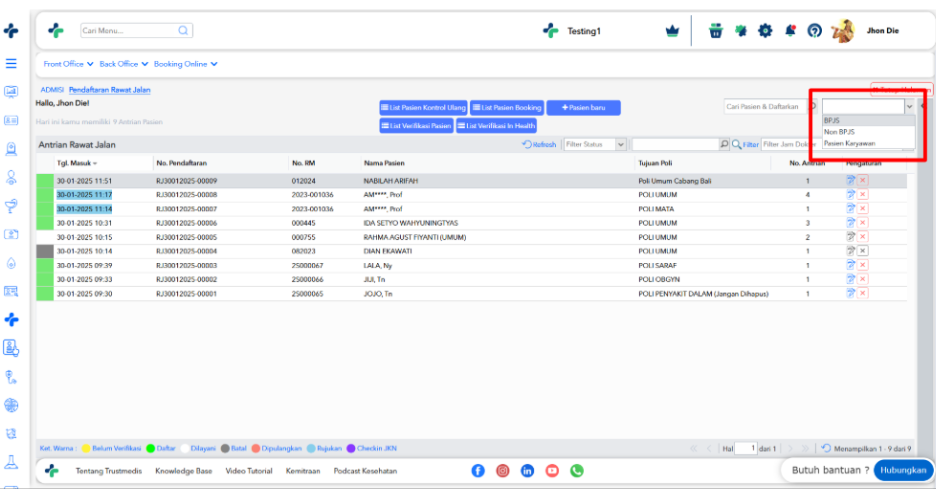Open the help headset icon
The height and width of the screenshot is (489, 936).
814,31
